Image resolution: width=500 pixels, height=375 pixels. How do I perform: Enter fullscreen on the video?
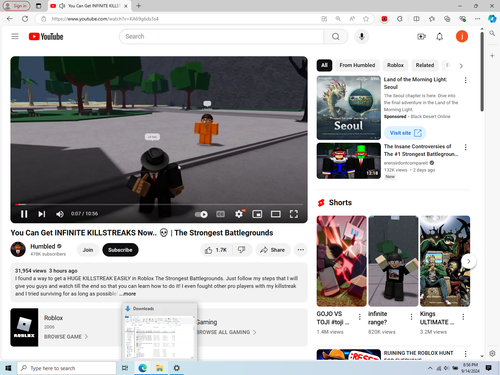tap(294, 214)
